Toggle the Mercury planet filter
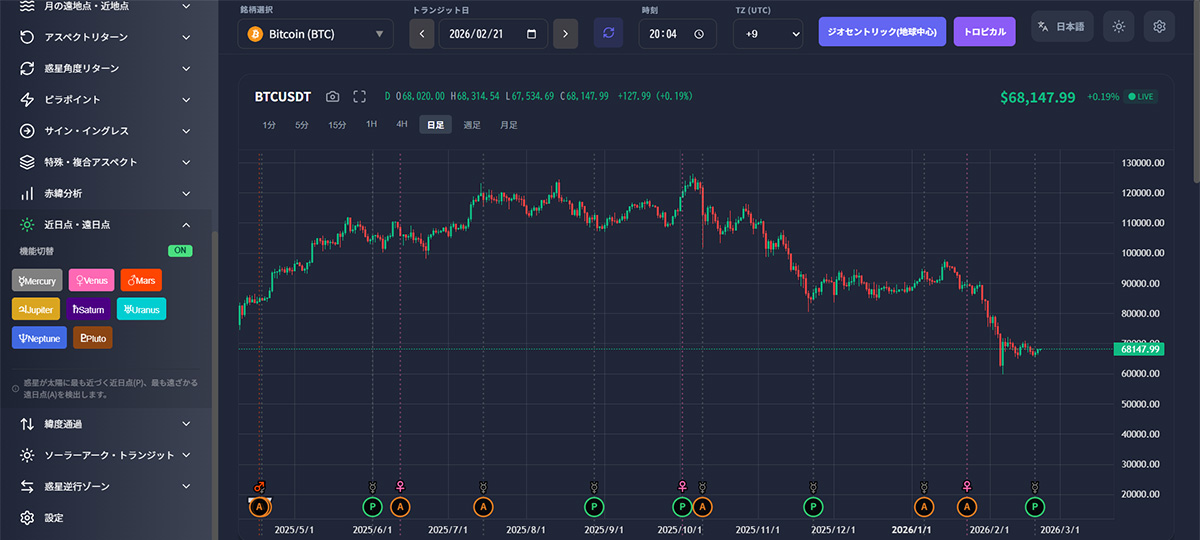Viewport: 1200px width, 540px height. 37,281
